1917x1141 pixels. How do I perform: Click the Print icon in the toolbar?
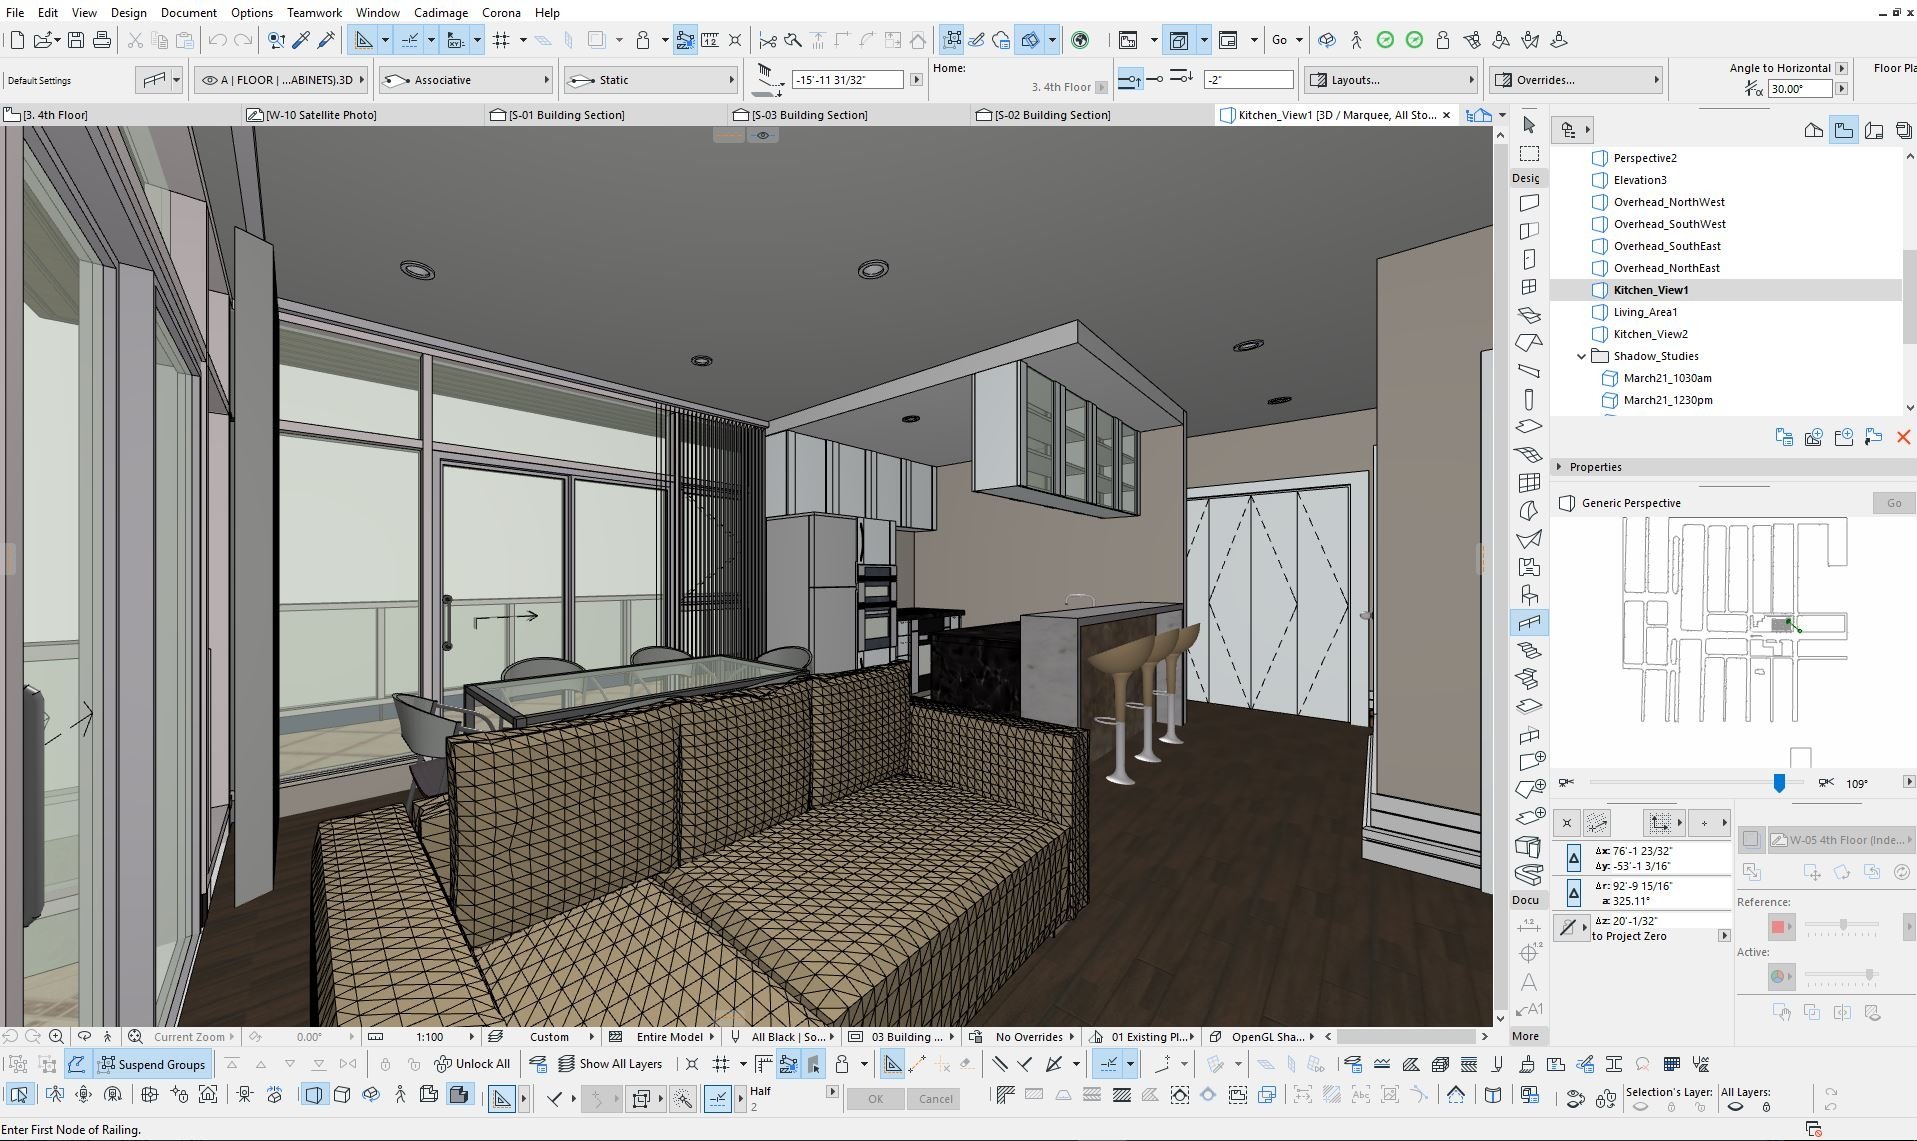(102, 40)
